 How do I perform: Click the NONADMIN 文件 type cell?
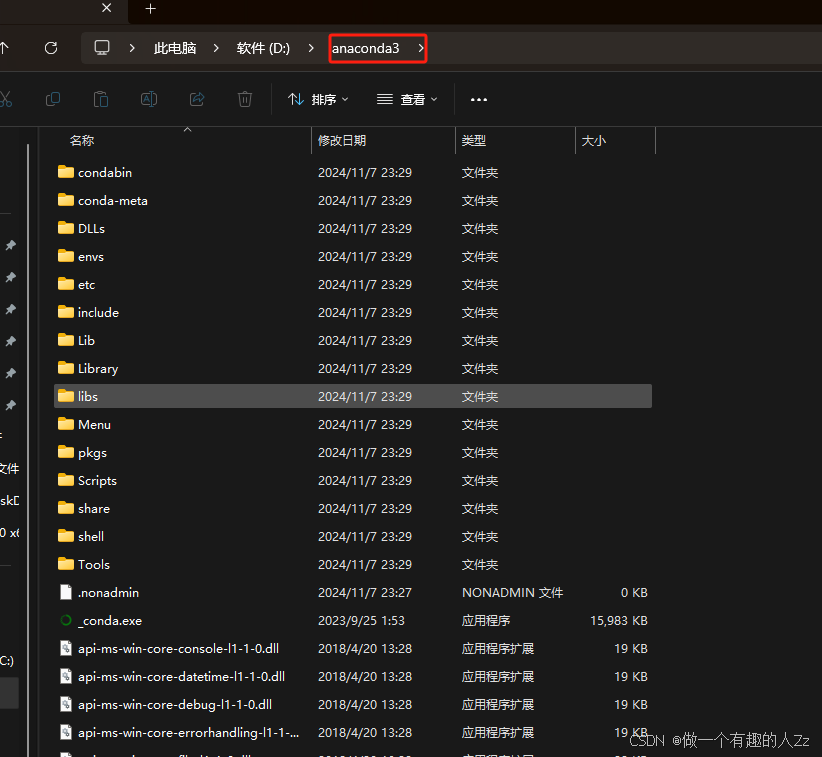coord(512,592)
